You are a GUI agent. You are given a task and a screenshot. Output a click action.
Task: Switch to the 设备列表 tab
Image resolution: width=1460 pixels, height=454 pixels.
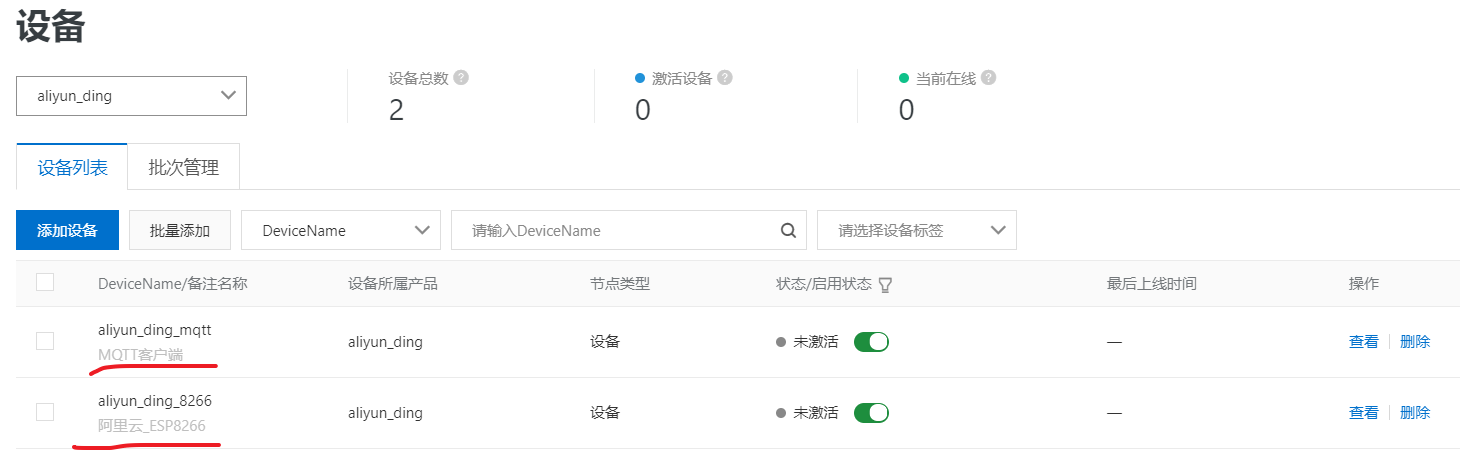(x=72, y=168)
